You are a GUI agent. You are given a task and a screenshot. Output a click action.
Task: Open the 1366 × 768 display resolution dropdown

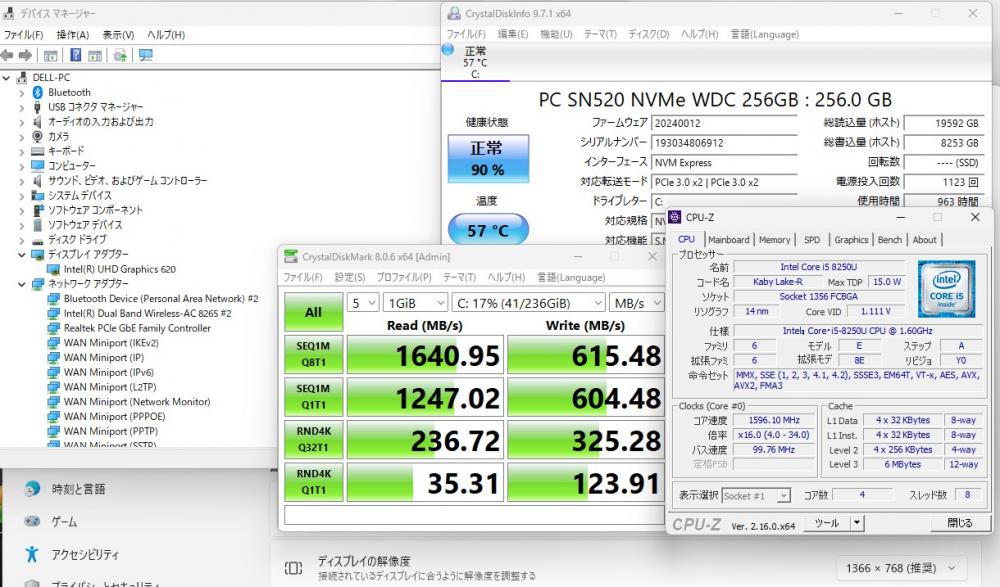pos(901,568)
